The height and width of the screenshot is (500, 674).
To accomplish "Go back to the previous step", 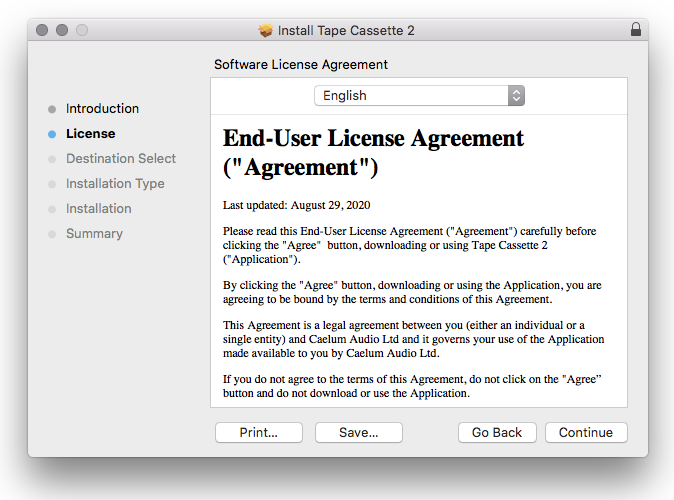I will tap(497, 432).
